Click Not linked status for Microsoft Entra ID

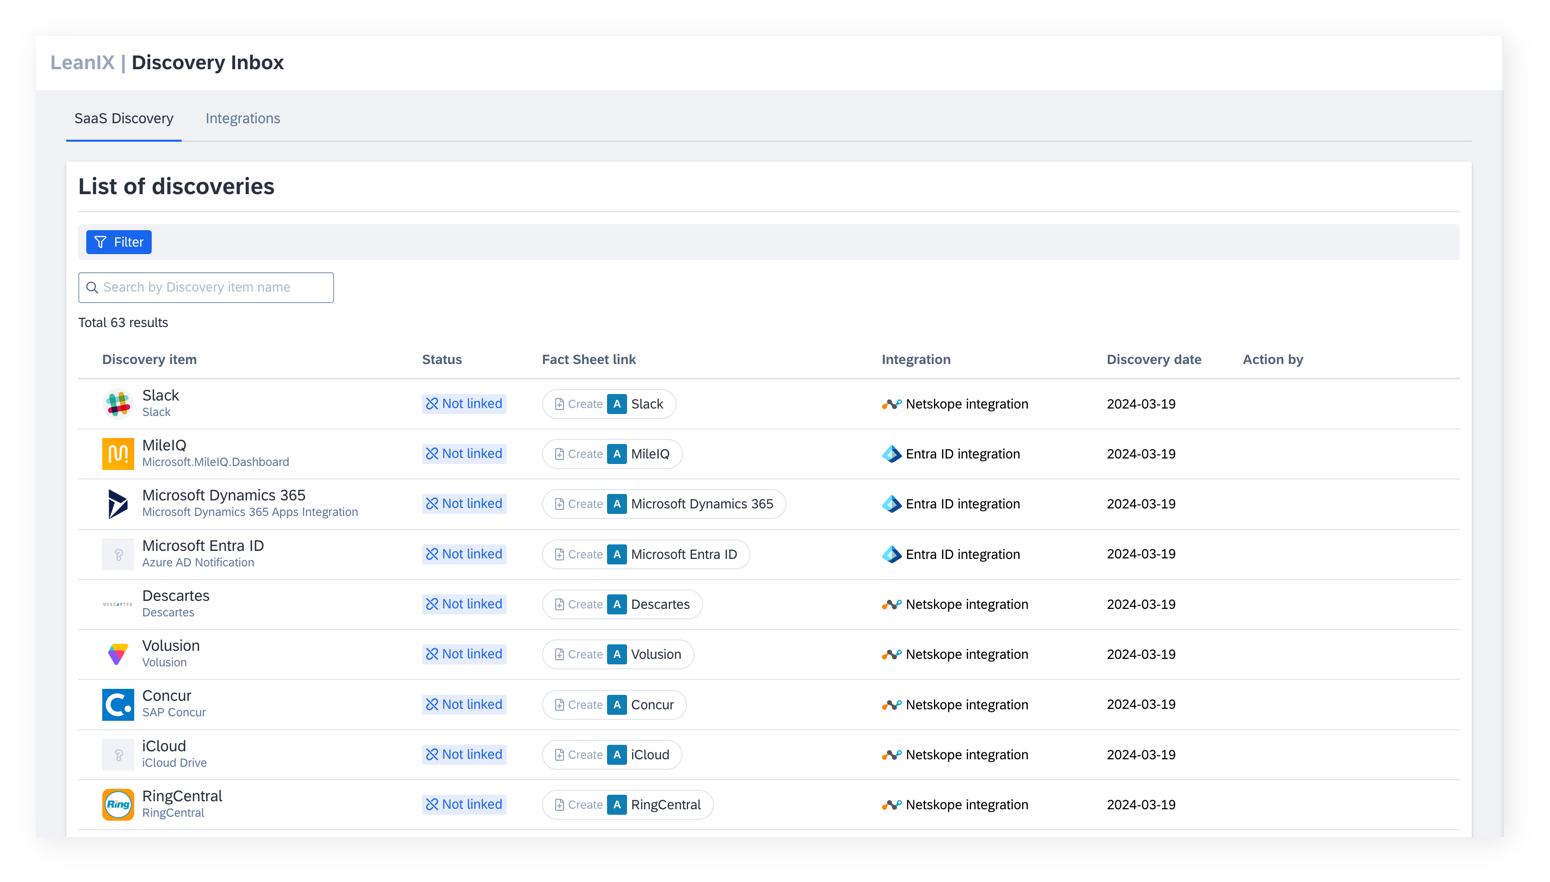coord(464,554)
